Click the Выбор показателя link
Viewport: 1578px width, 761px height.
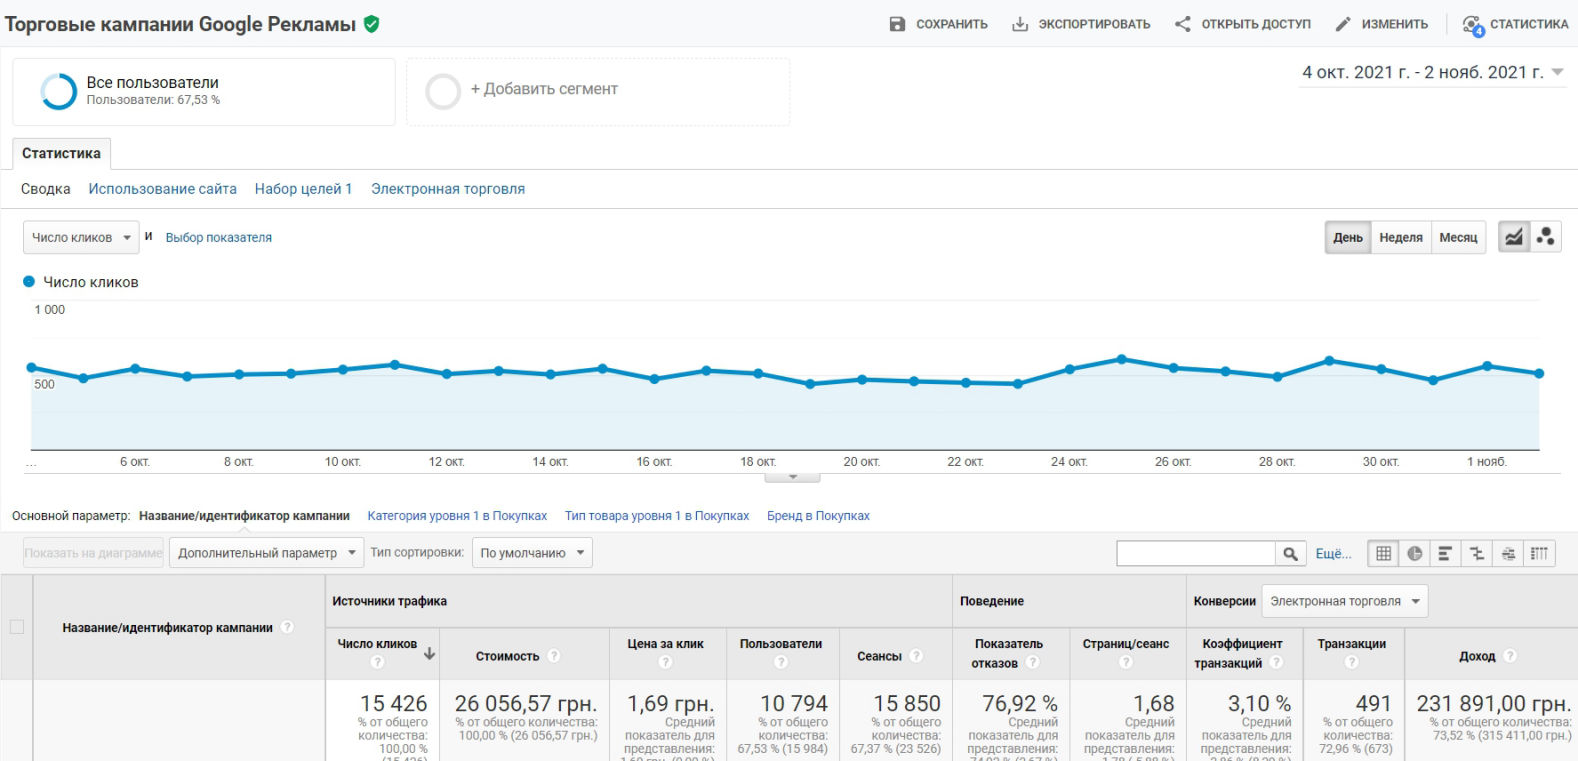(219, 238)
